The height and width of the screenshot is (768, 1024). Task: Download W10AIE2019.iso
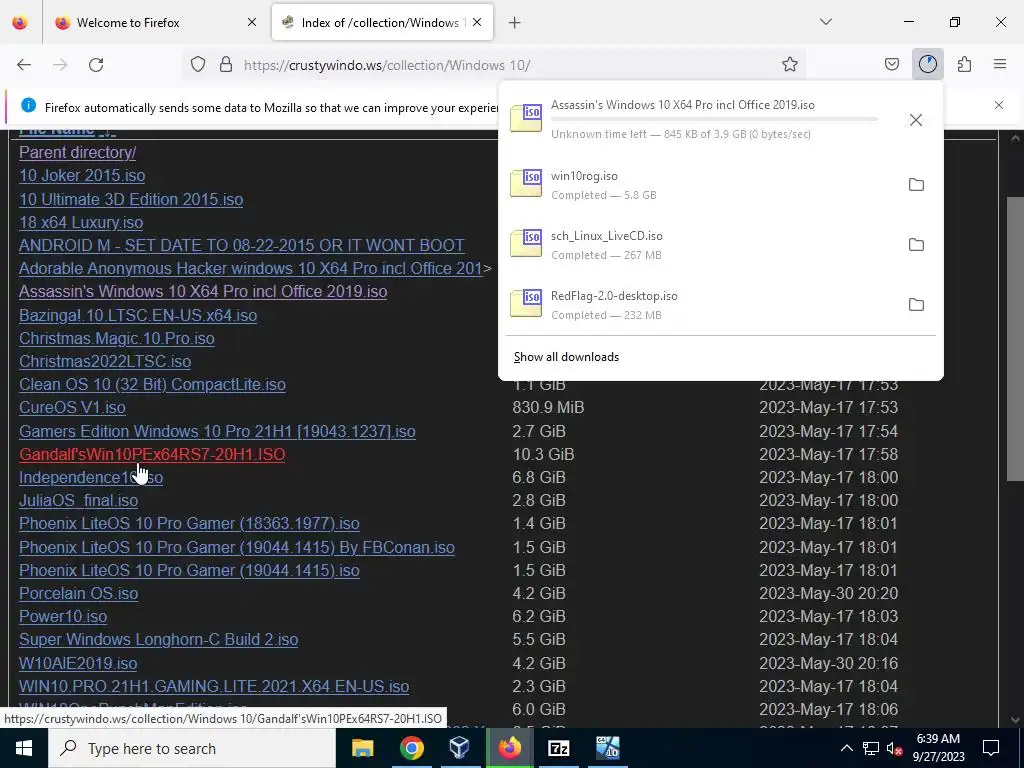78,664
